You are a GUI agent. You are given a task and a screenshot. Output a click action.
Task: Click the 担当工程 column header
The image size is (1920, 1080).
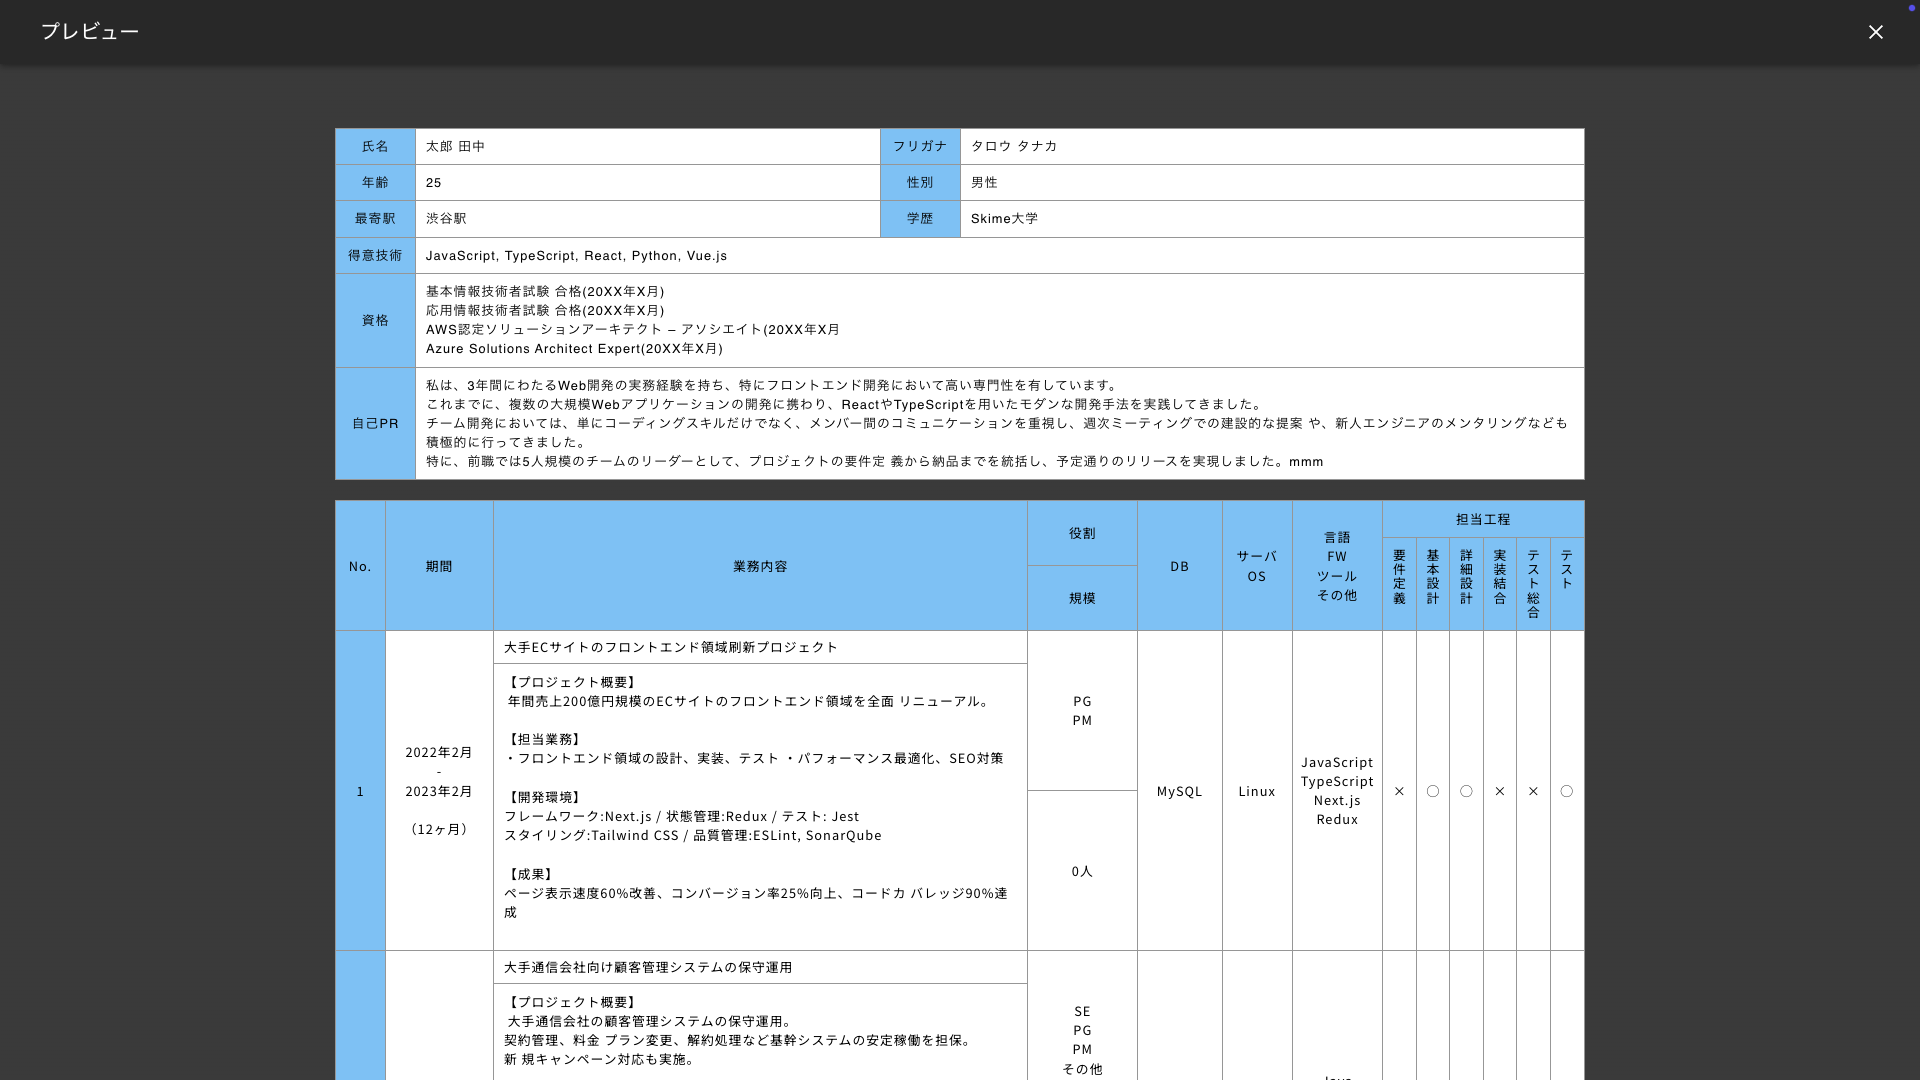[1482, 519]
